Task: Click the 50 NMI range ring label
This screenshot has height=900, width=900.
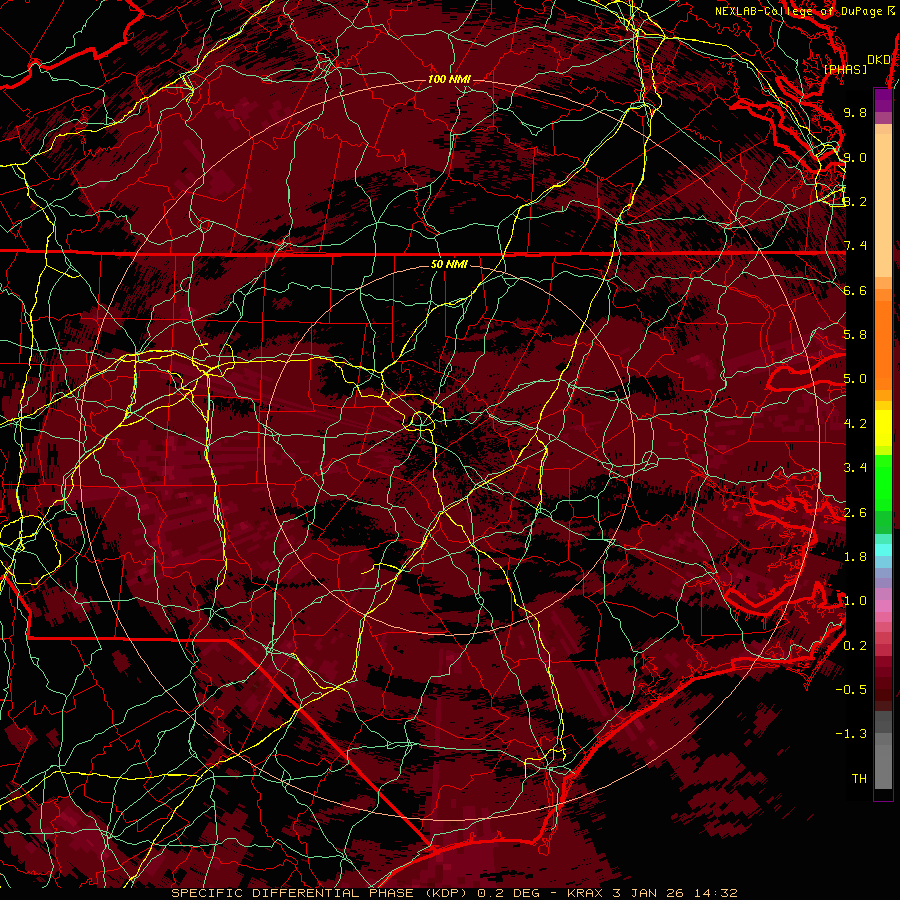Action: tap(449, 265)
